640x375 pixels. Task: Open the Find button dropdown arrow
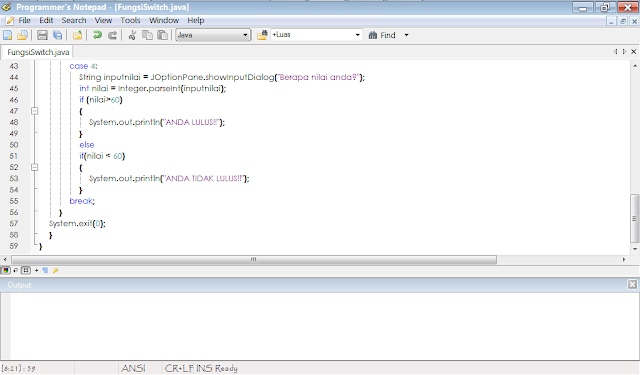pyautogui.click(x=406, y=36)
